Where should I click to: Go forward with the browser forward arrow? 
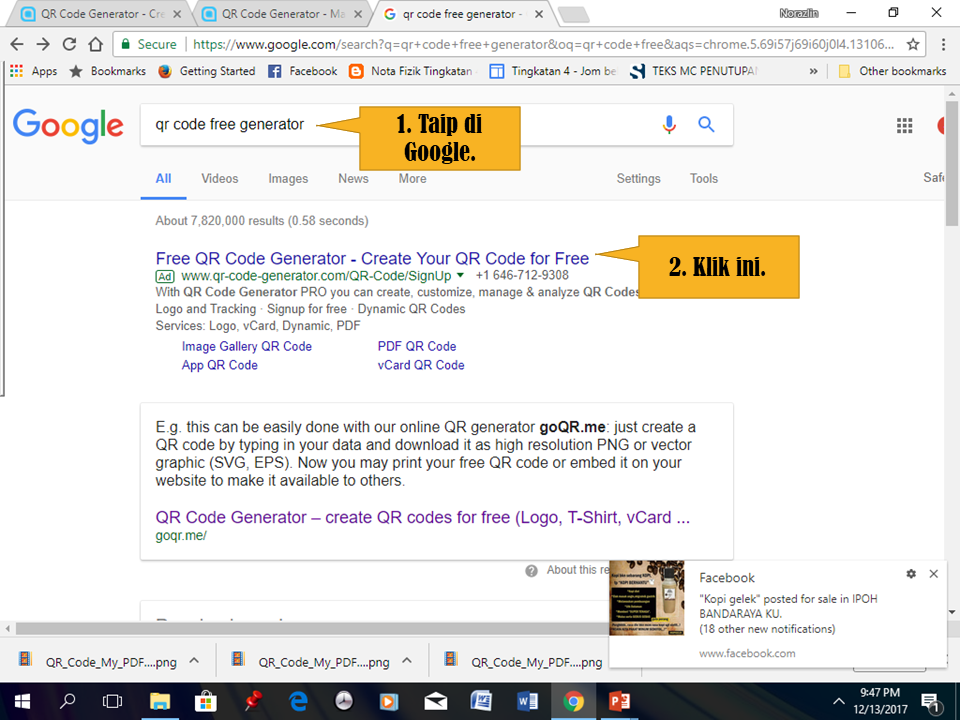(x=43, y=44)
